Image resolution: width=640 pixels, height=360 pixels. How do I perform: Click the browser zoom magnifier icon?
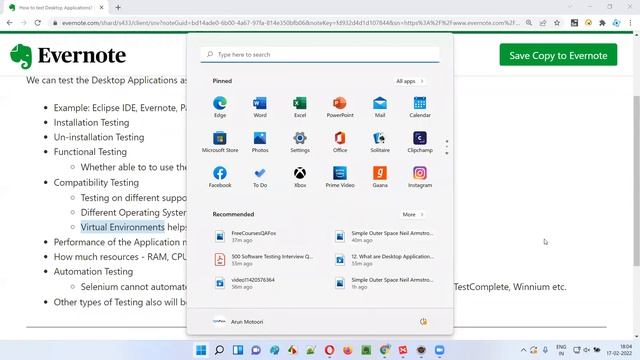coord(529,23)
